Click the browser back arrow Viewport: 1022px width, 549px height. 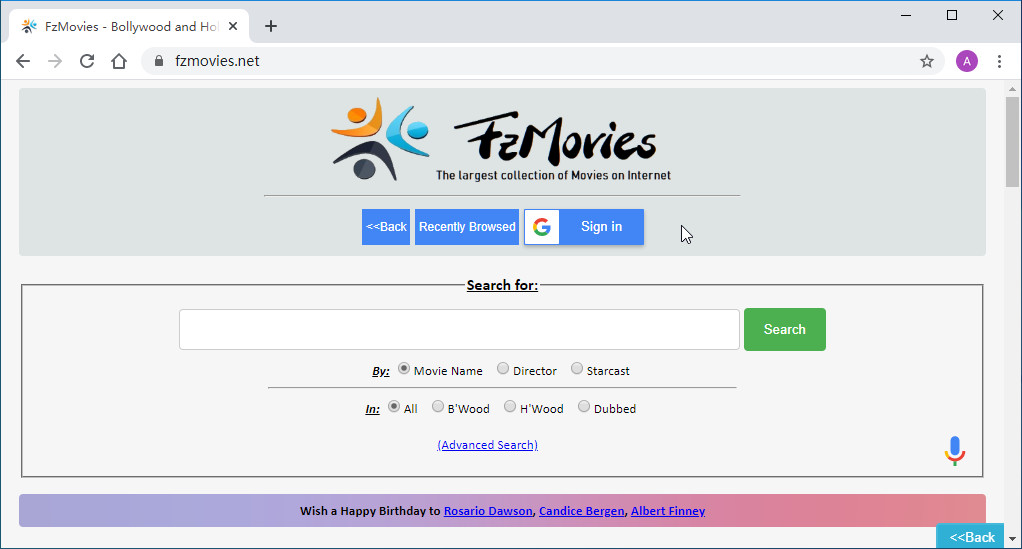23,61
